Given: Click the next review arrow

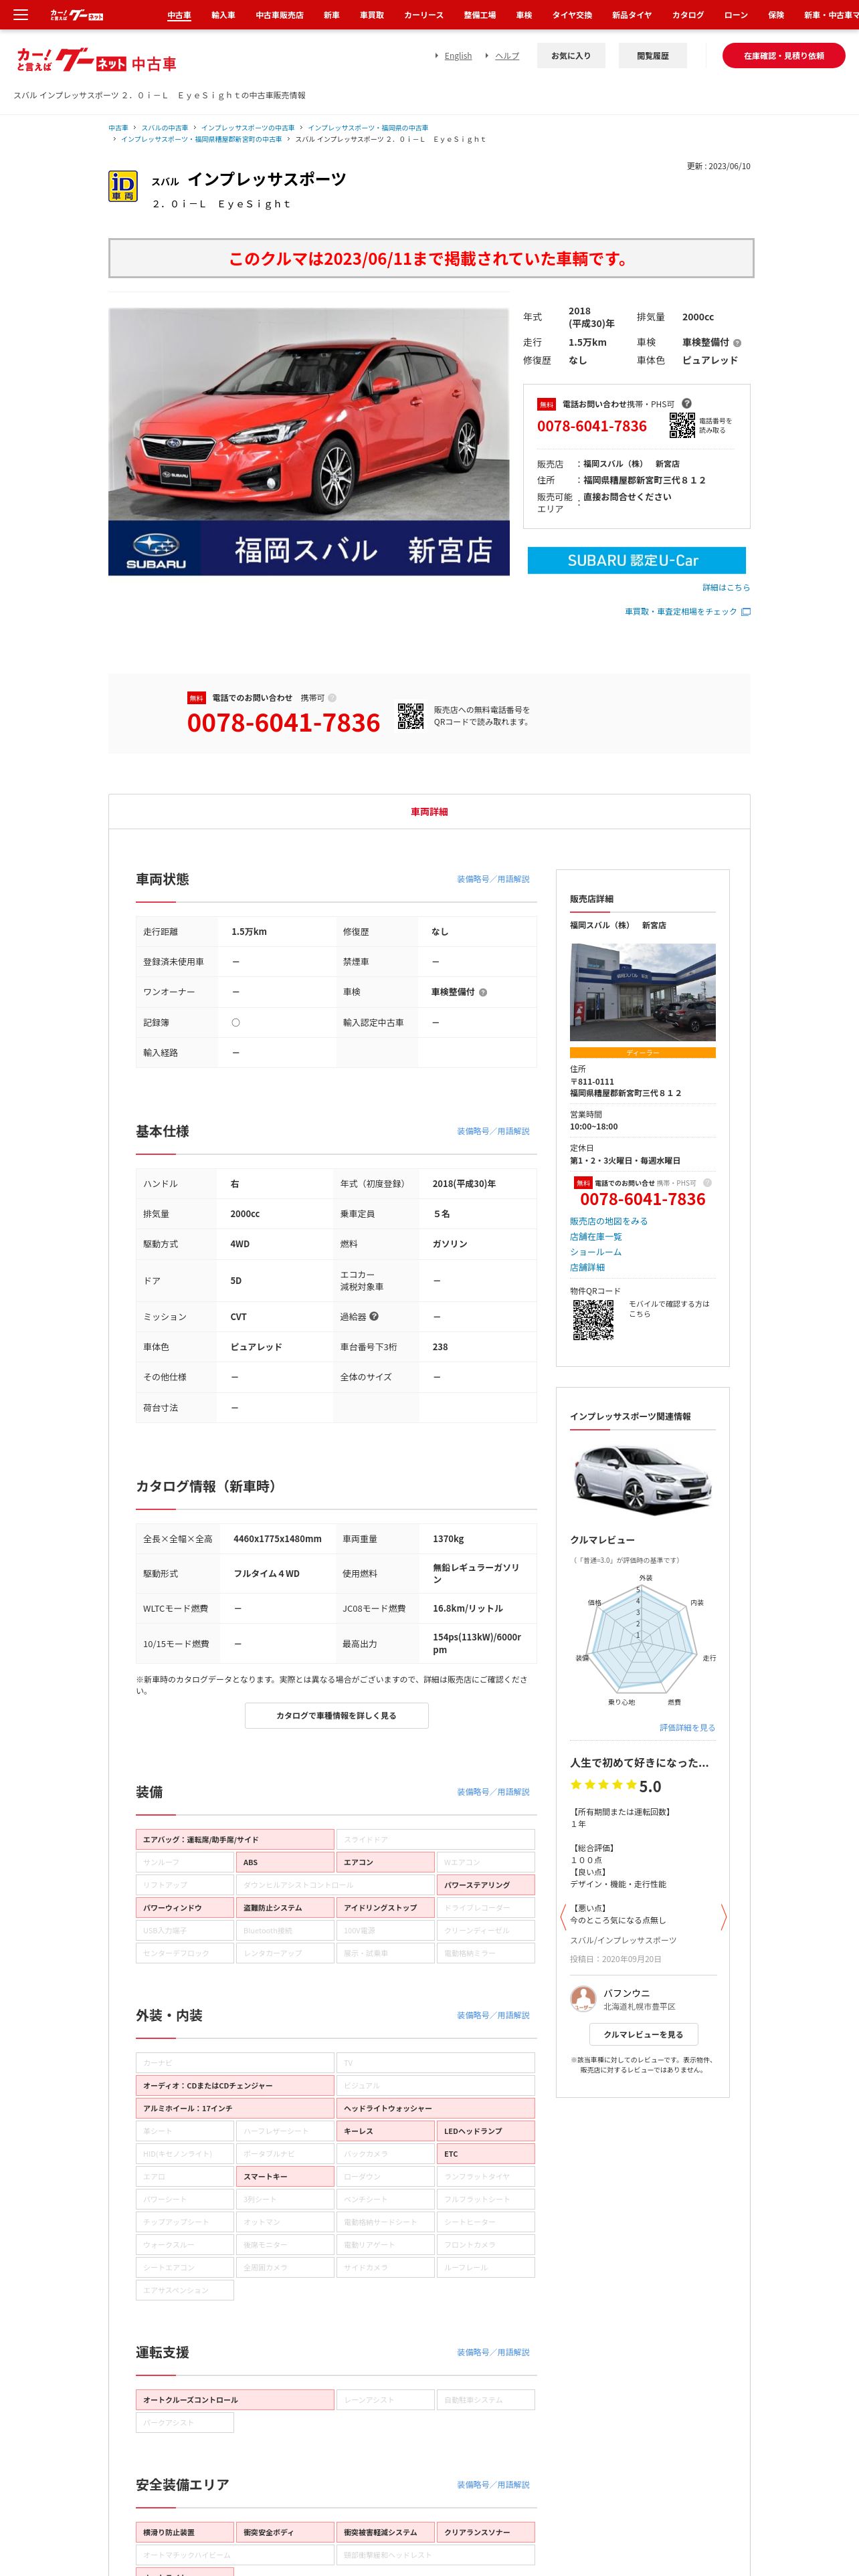Looking at the screenshot, I should [723, 1916].
